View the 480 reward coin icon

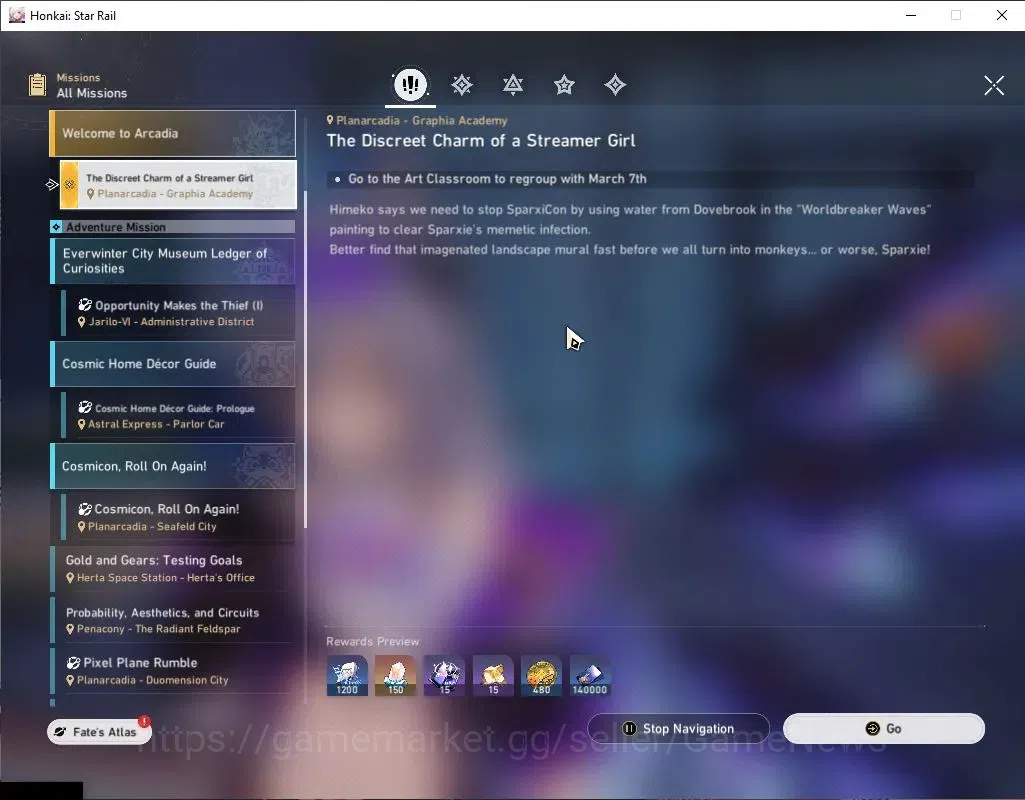pyautogui.click(x=541, y=676)
